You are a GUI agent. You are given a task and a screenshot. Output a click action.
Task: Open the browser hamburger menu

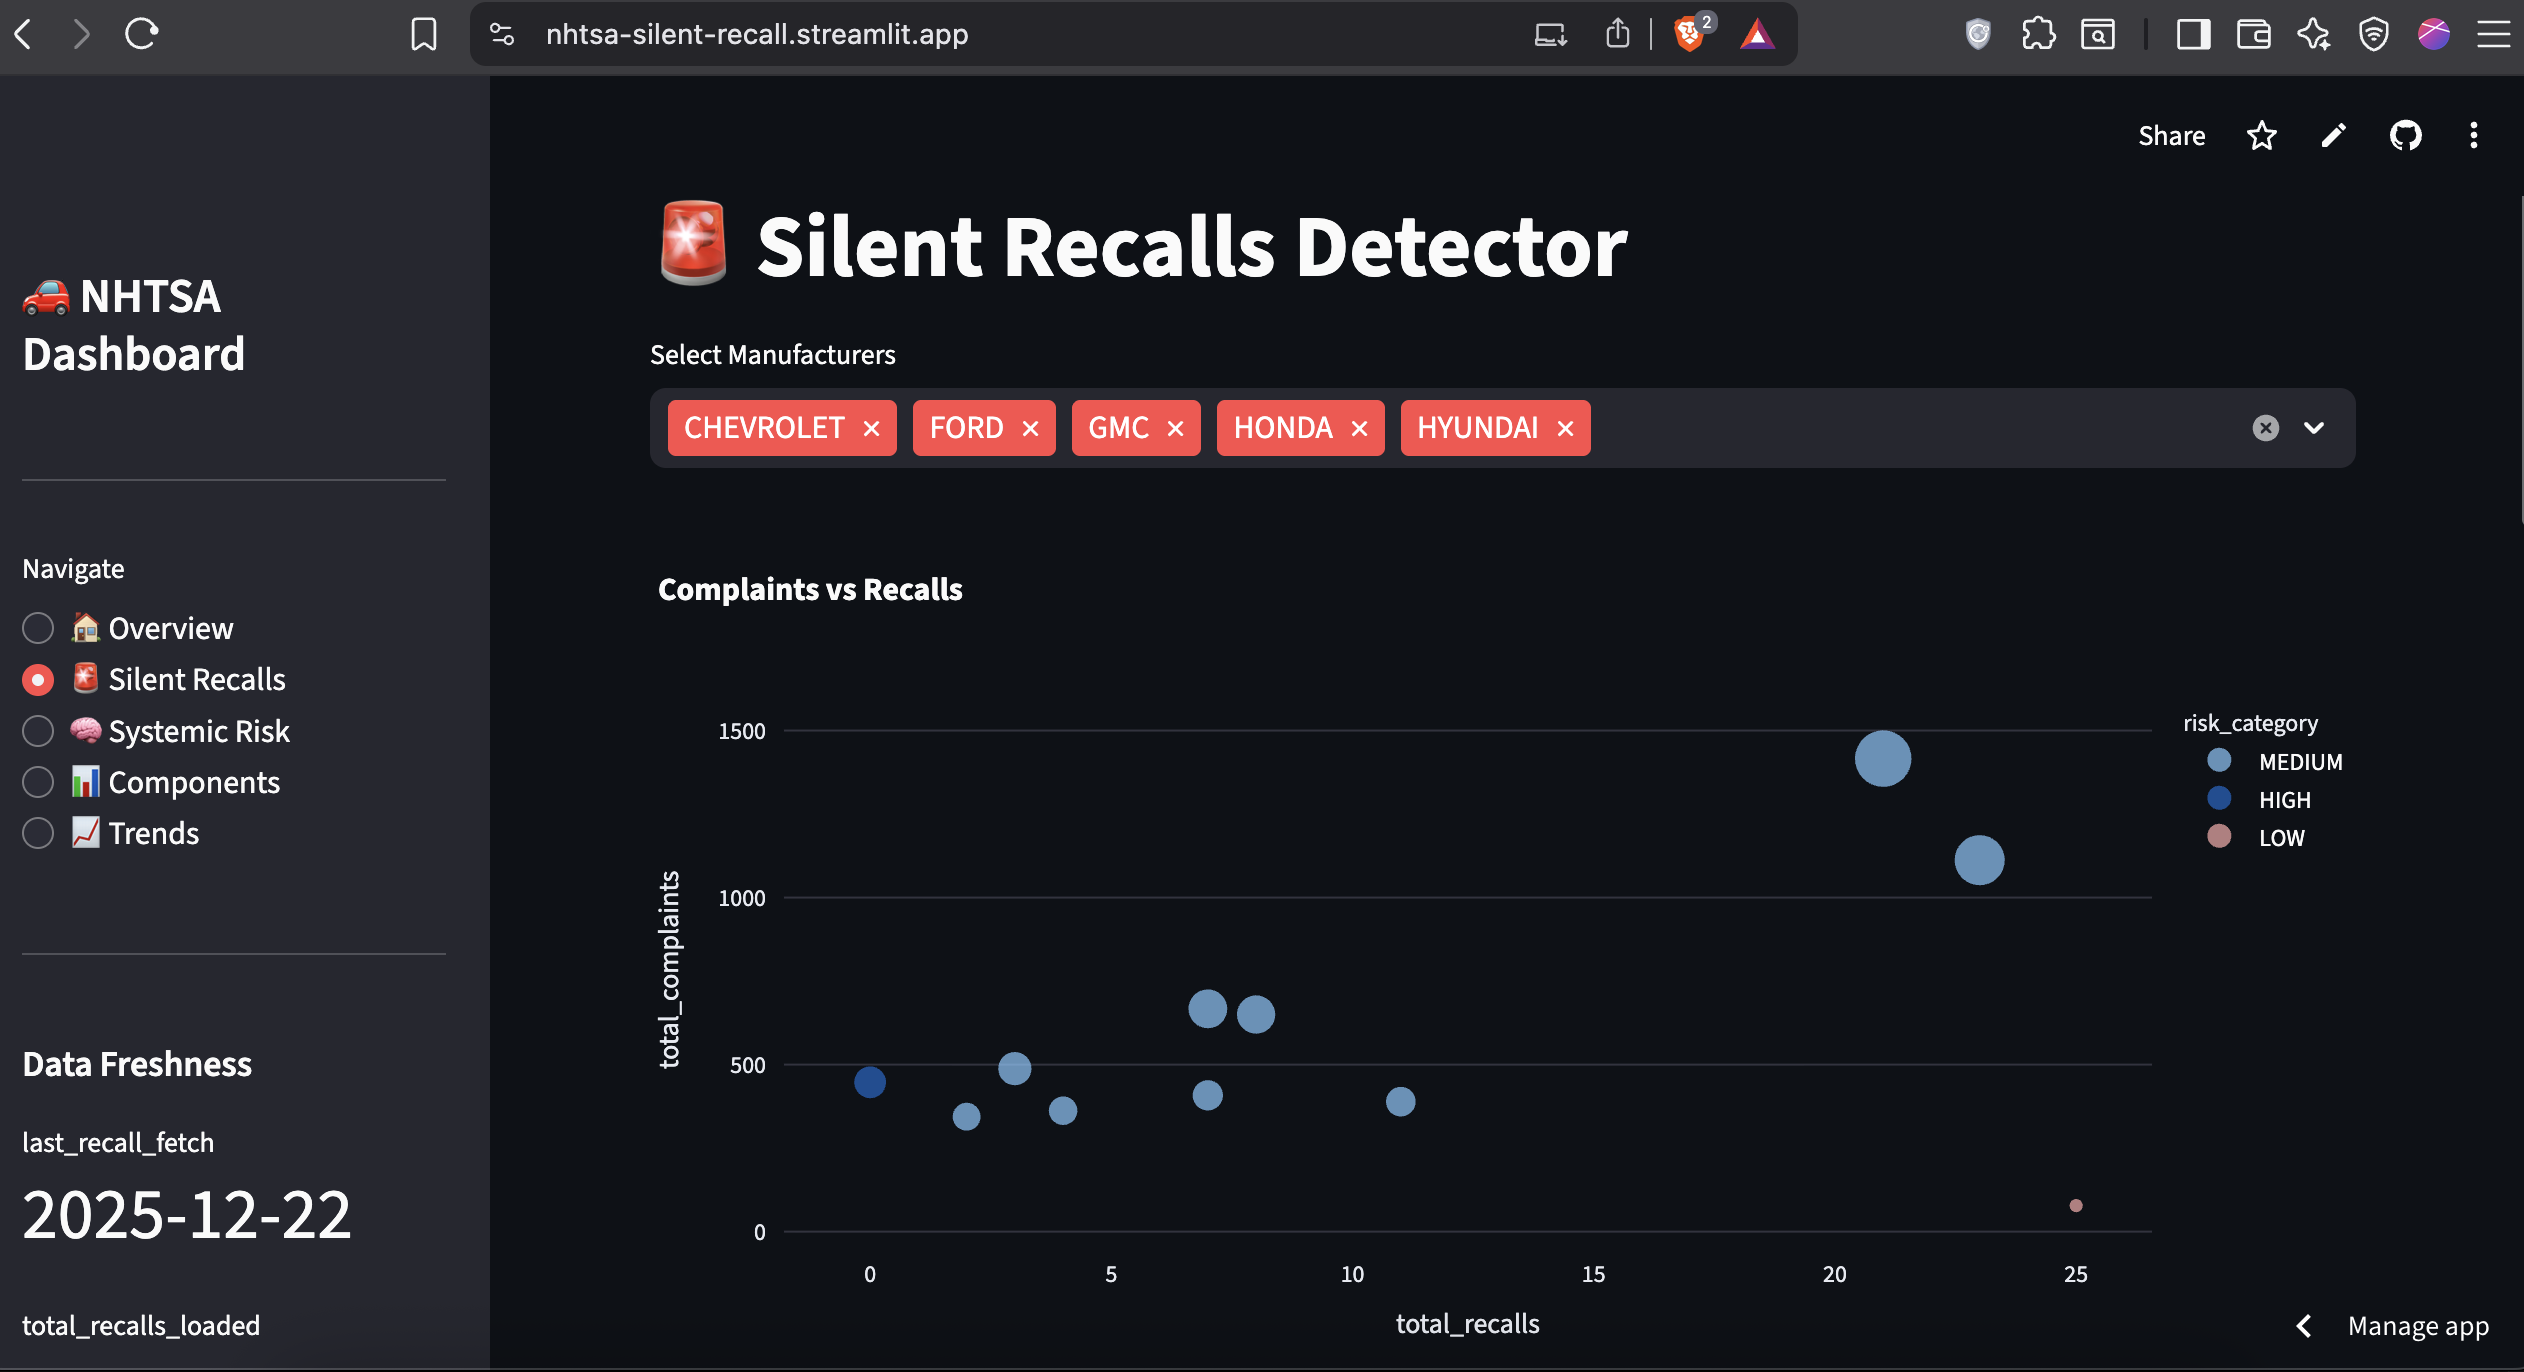[2494, 33]
